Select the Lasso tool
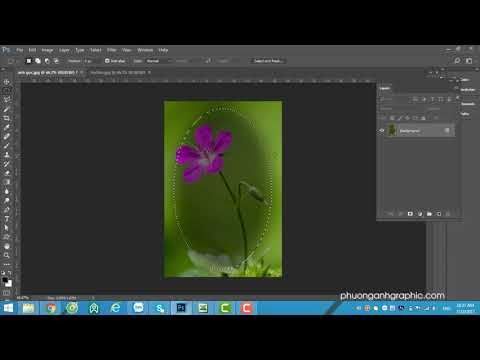This screenshot has height=360, width=480. pyautogui.click(x=7, y=100)
